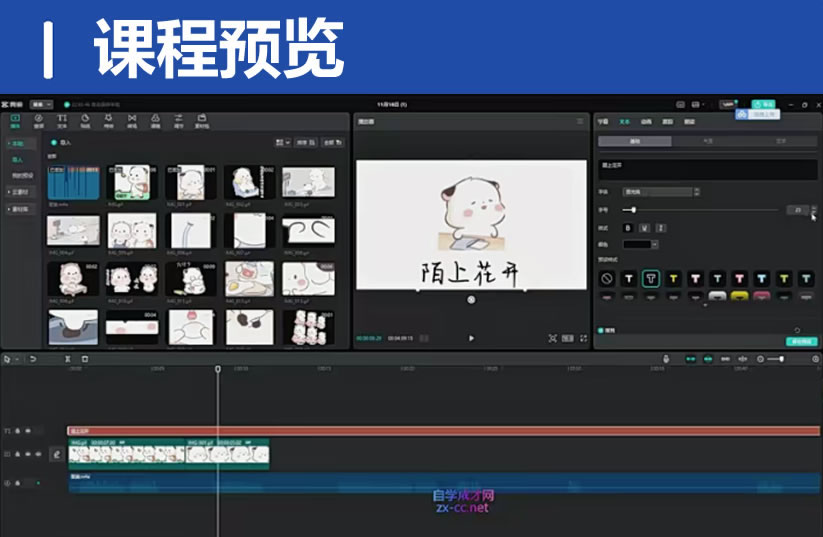Viewport: 823px width, 537px height.
Task: Switch to the Animation tab in right panel
Action: 646,121
